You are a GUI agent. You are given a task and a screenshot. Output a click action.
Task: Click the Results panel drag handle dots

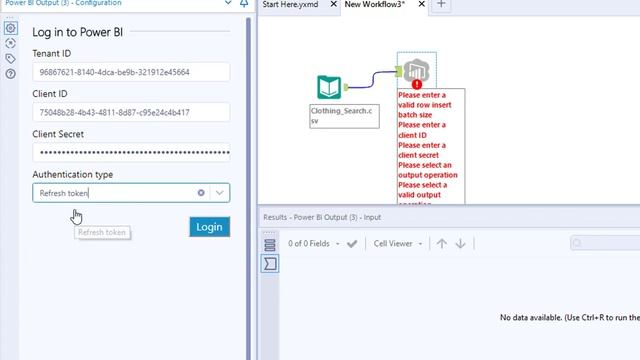click(x=269, y=233)
